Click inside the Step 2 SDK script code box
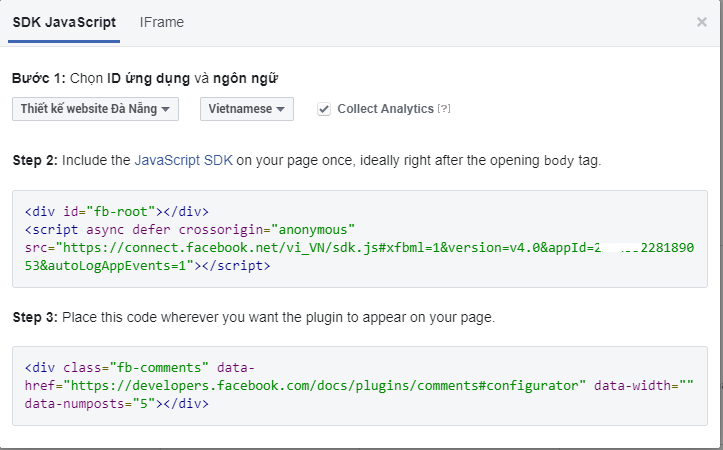 (360, 239)
